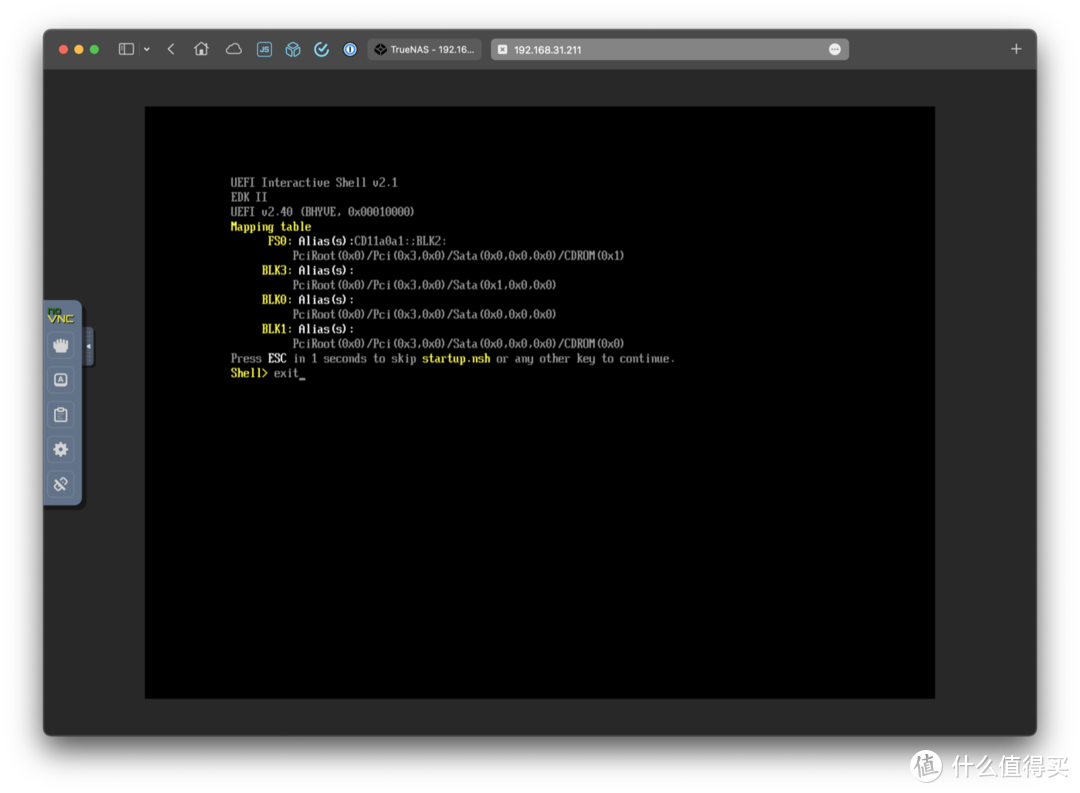The image size is (1080, 793).
Task: Open page options ellipsis in address bar
Action: [835, 49]
